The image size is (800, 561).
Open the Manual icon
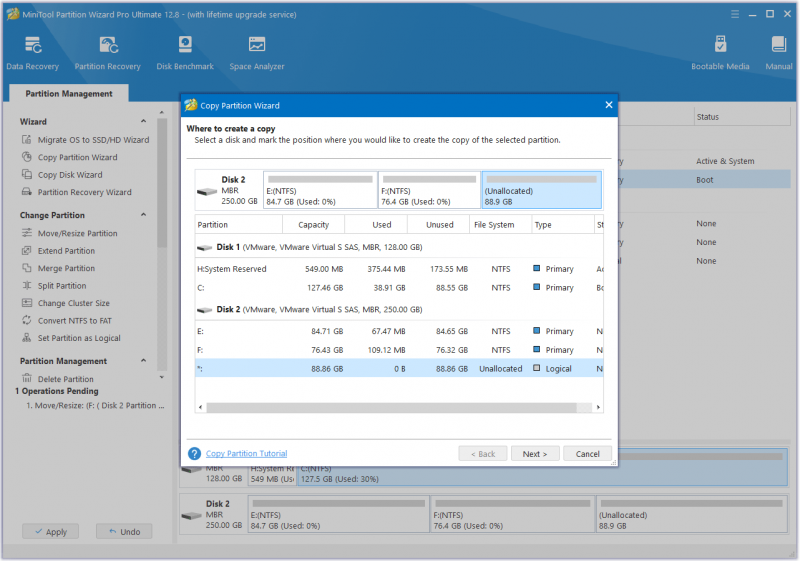pos(779,53)
